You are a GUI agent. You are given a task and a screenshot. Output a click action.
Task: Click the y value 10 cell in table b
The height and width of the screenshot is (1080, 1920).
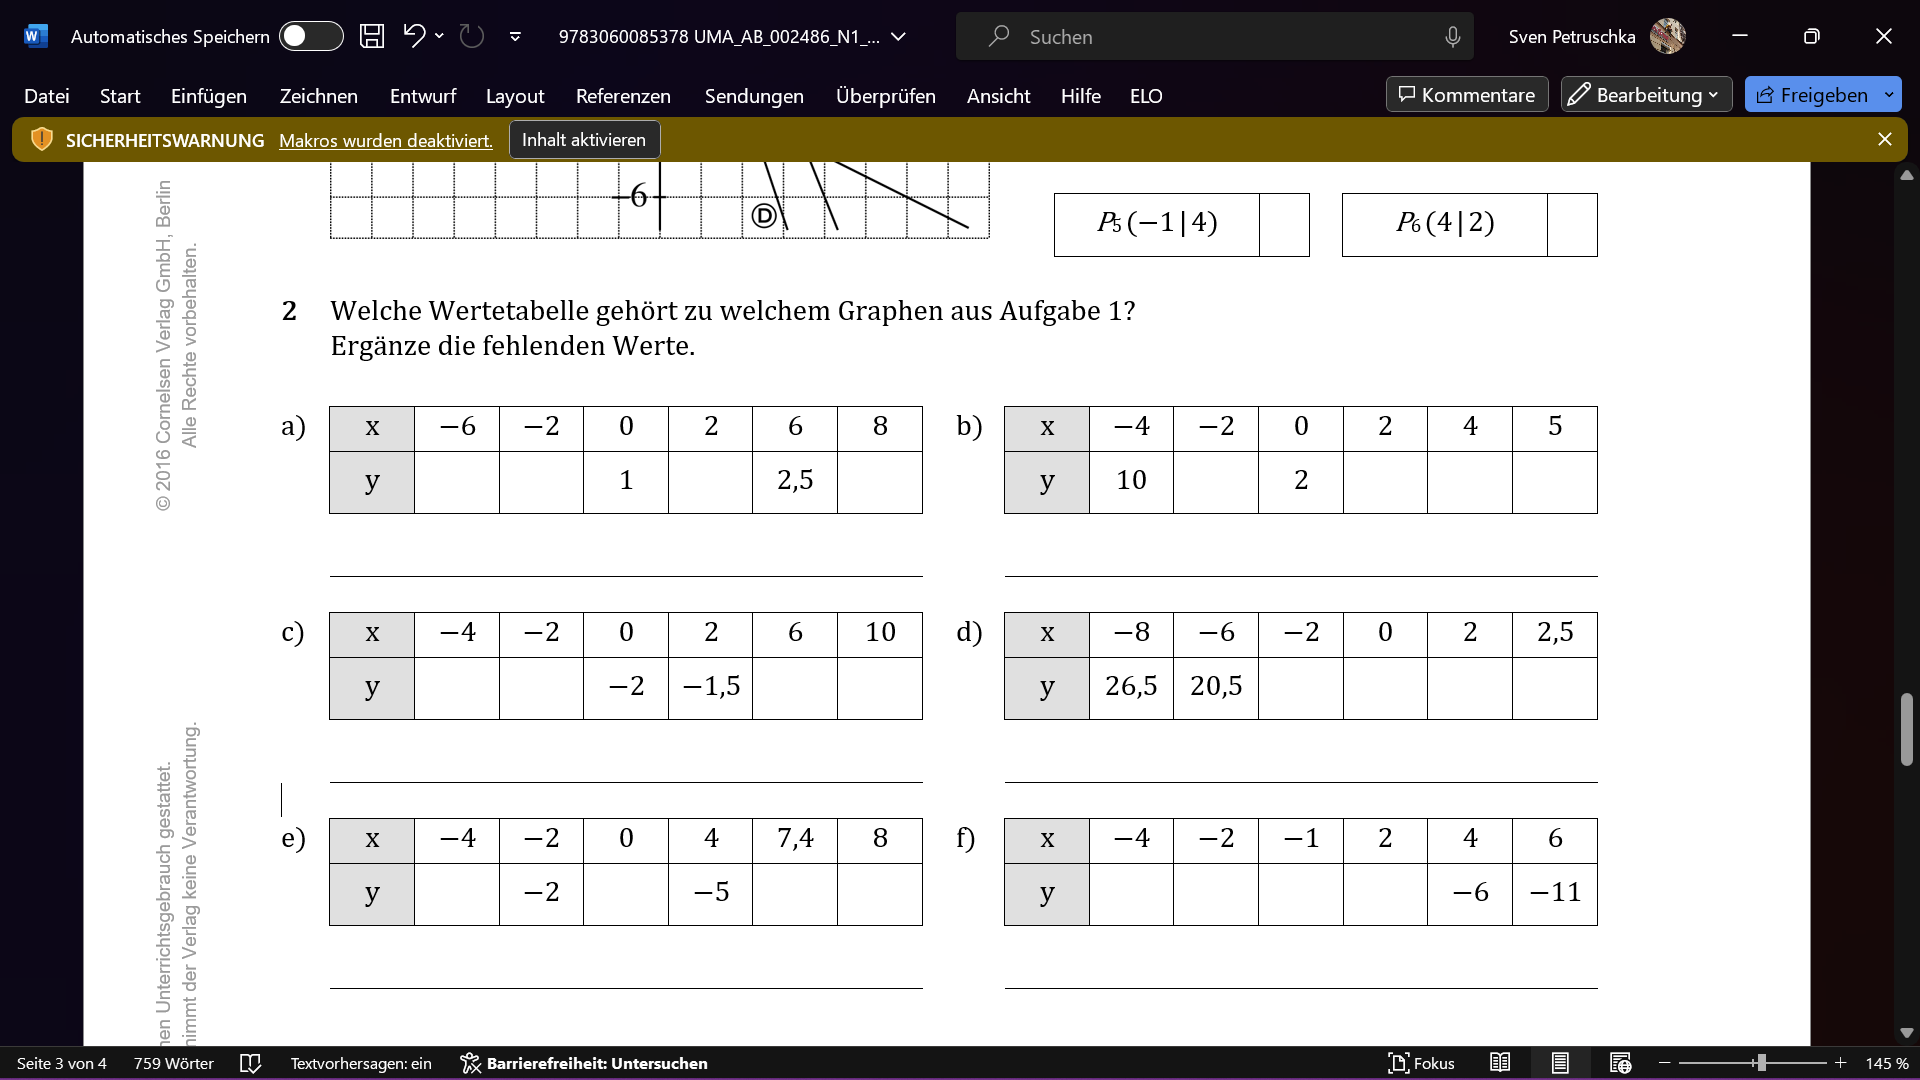[1131, 482]
